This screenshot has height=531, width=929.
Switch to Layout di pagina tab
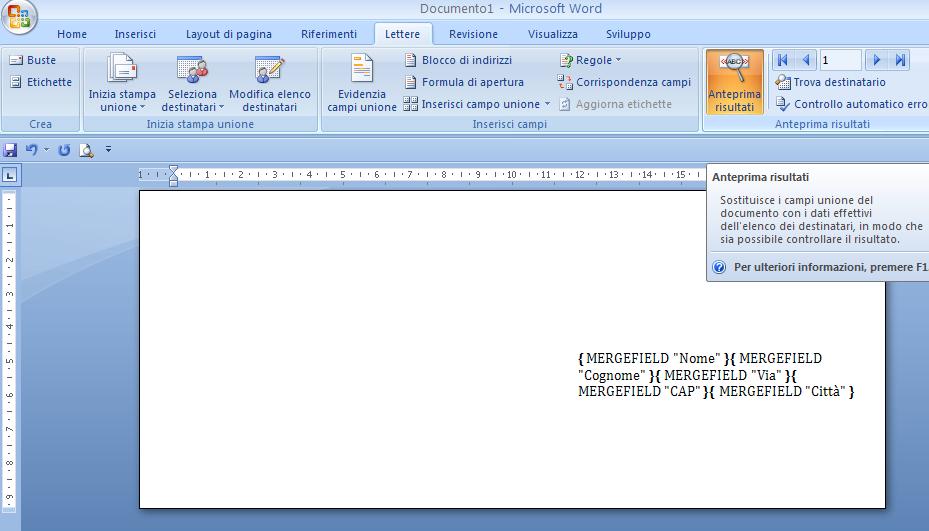click(x=229, y=34)
